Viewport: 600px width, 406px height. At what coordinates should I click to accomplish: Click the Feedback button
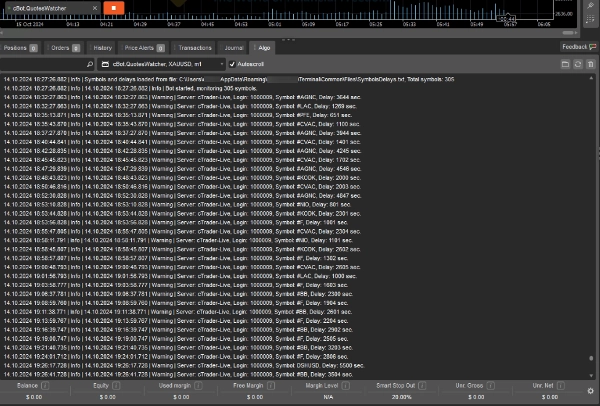coord(574,46)
